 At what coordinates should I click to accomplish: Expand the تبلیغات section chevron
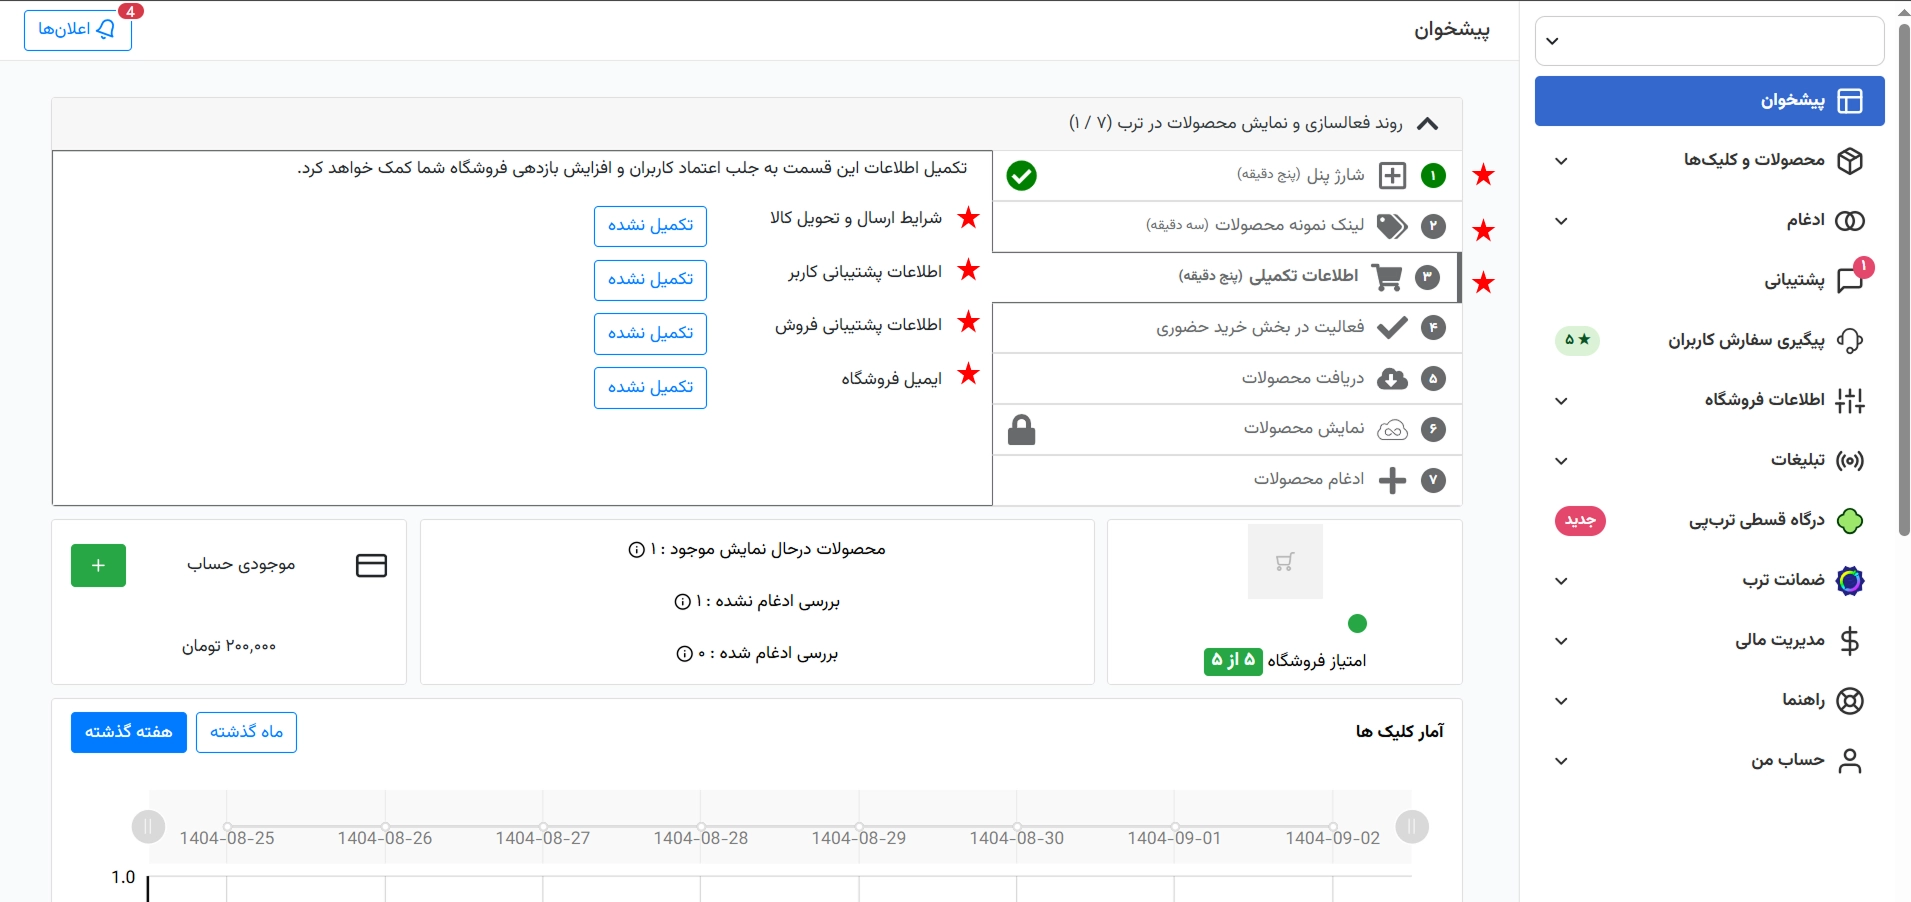[x=1561, y=461]
